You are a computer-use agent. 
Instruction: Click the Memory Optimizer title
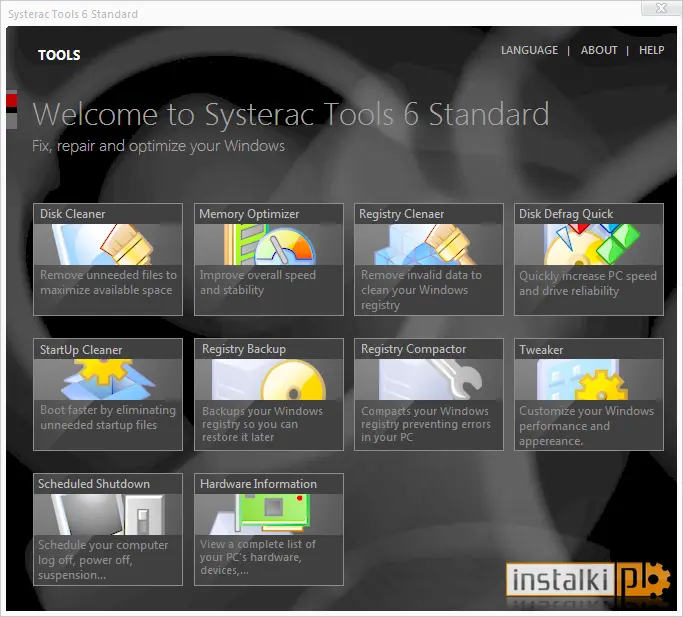tap(249, 214)
